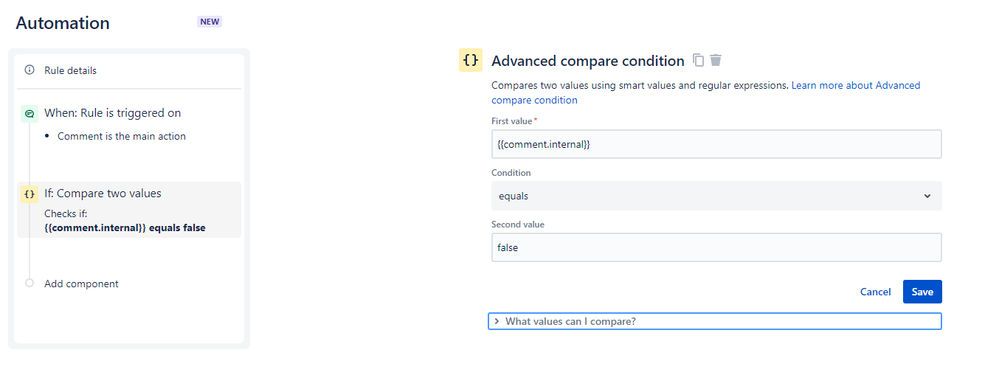
Task: Click the copy condition icon
Action: 698,61
